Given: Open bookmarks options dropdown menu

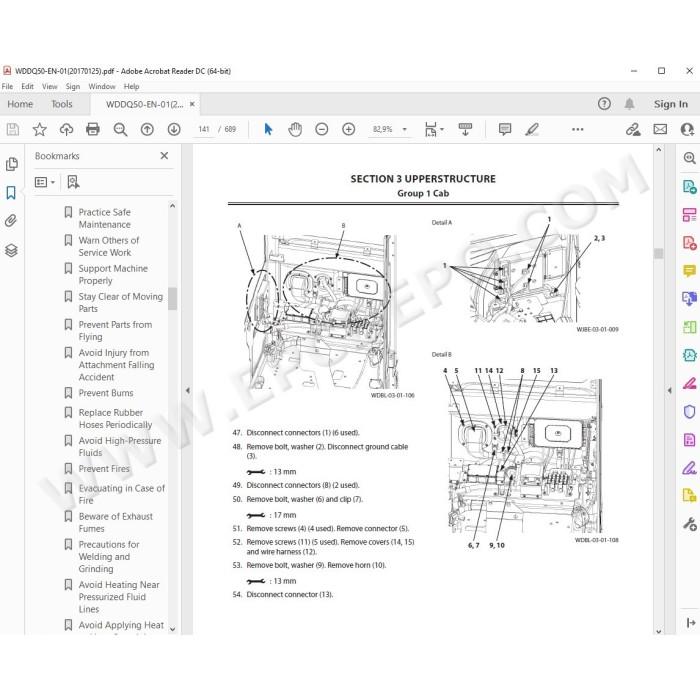Looking at the screenshot, I should pyautogui.click(x=45, y=182).
